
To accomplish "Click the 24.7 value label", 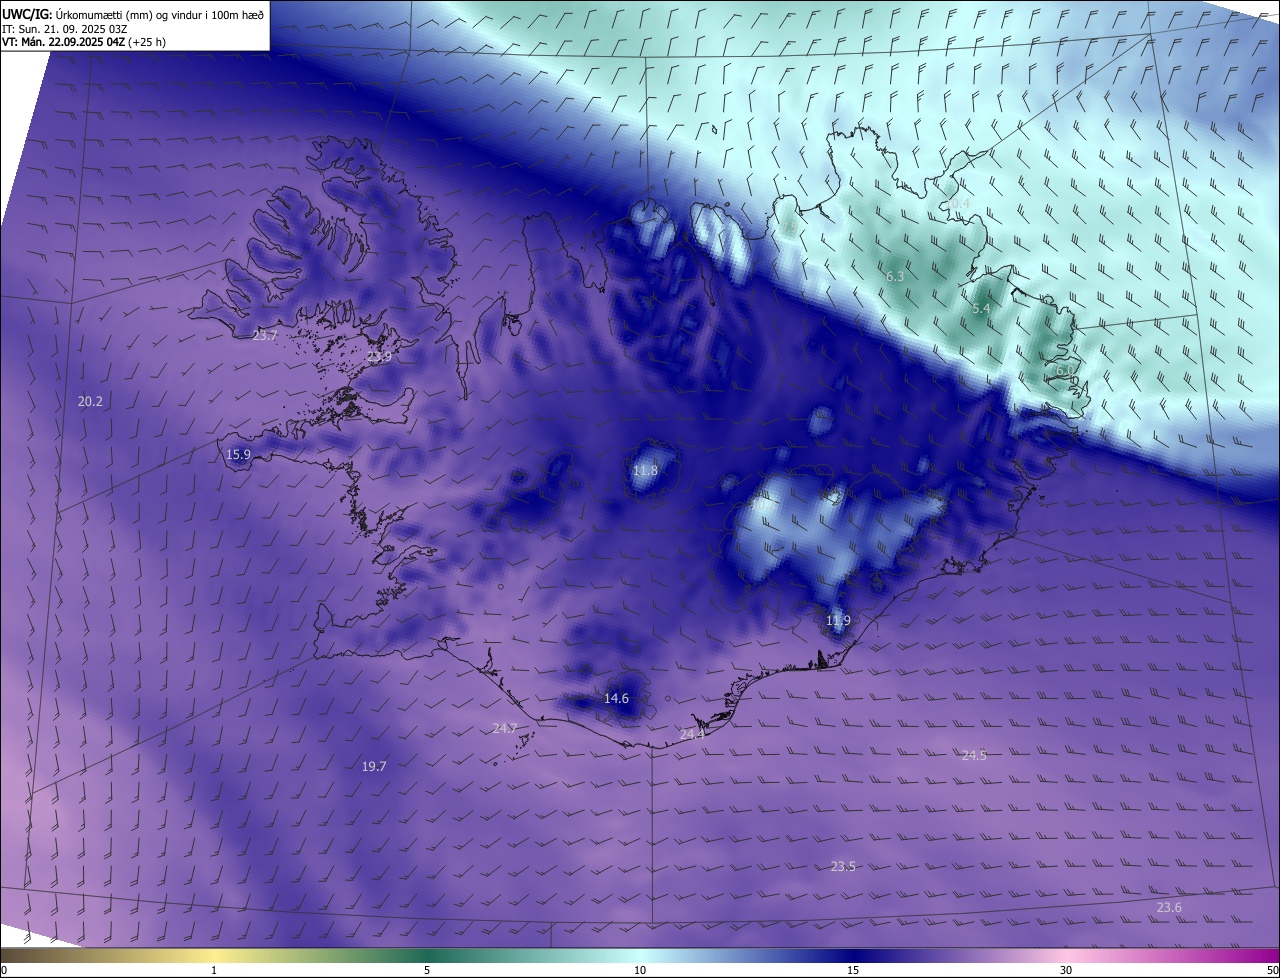I will pyautogui.click(x=505, y=728).
